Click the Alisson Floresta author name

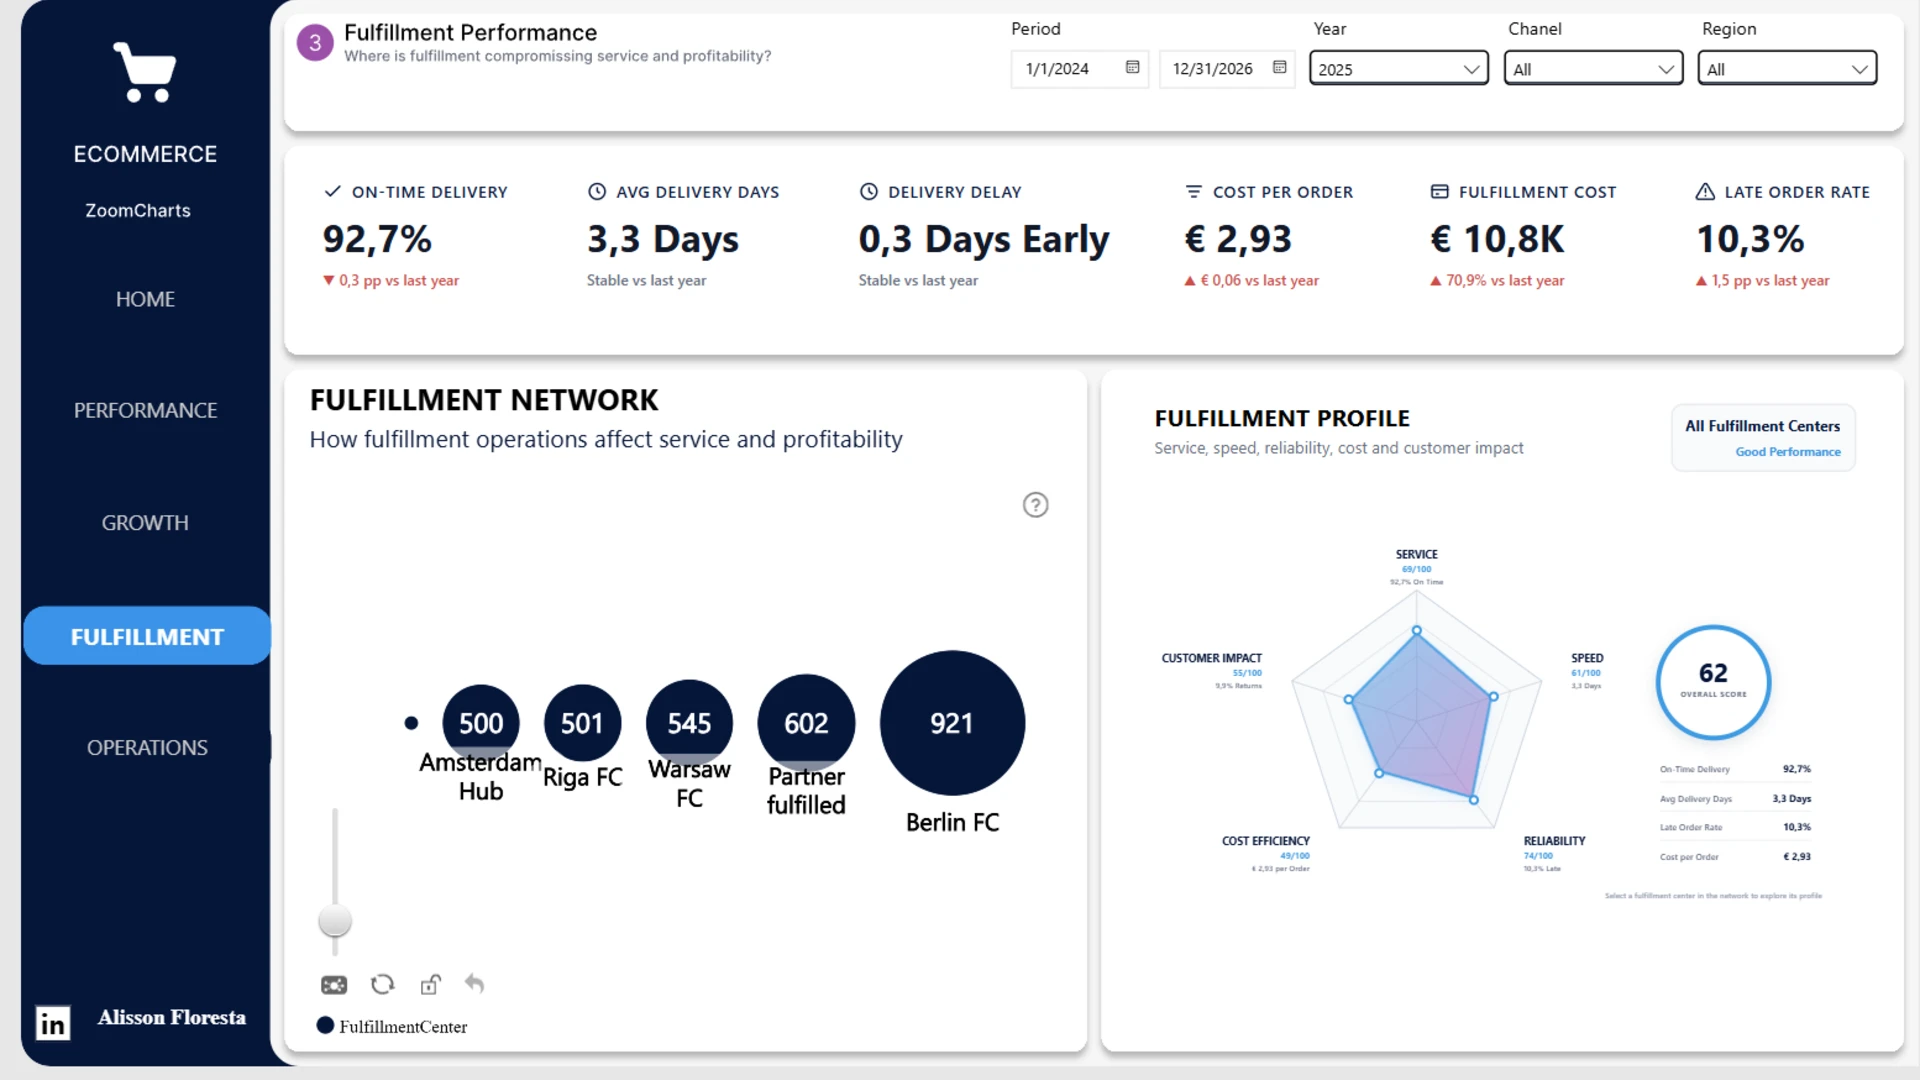point(172,1017)
